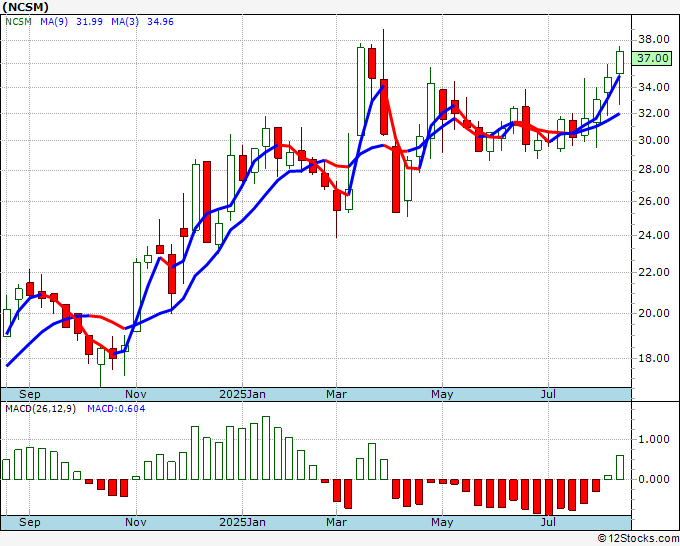Screen dimensions: 680x546
Task: Click Nov on the MACD panel date axis
Action: coord(136,522)
